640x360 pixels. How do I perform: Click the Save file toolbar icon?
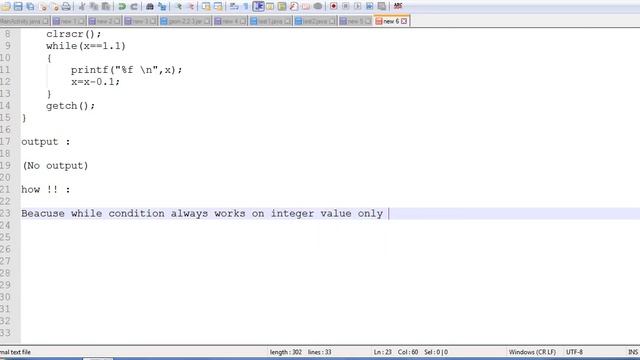[18, 7]
